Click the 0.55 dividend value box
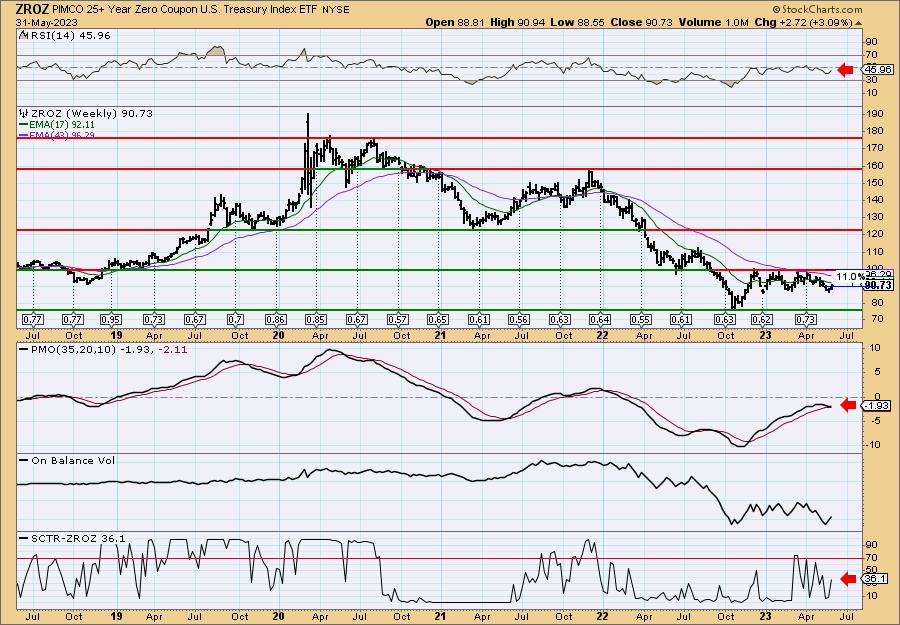Viewport: 900px width, 625px height. (641, 319)
